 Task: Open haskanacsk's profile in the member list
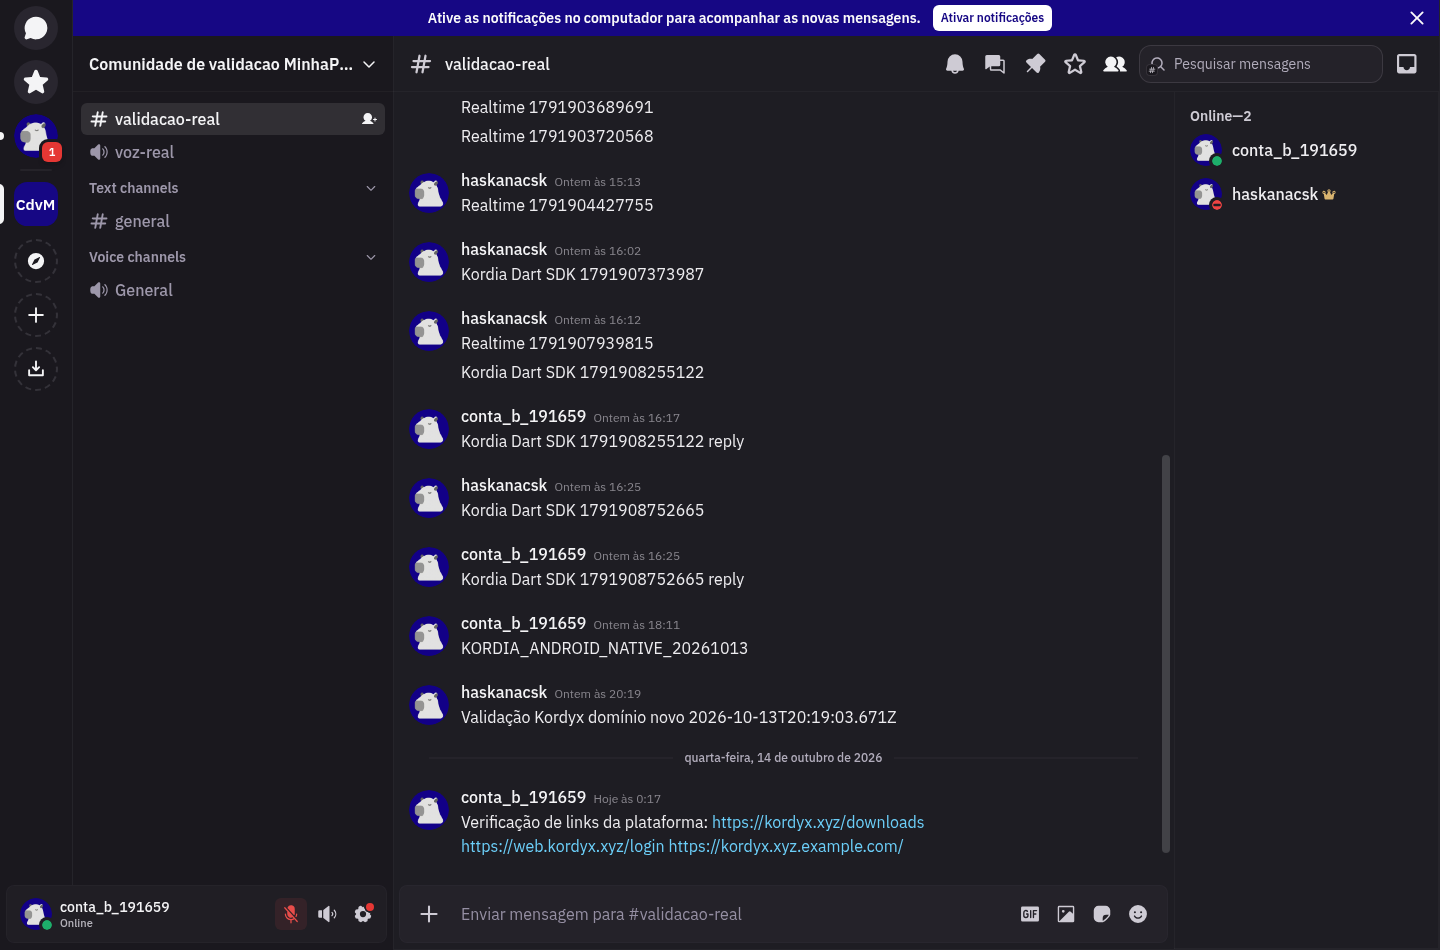[x=1307, y=194]
